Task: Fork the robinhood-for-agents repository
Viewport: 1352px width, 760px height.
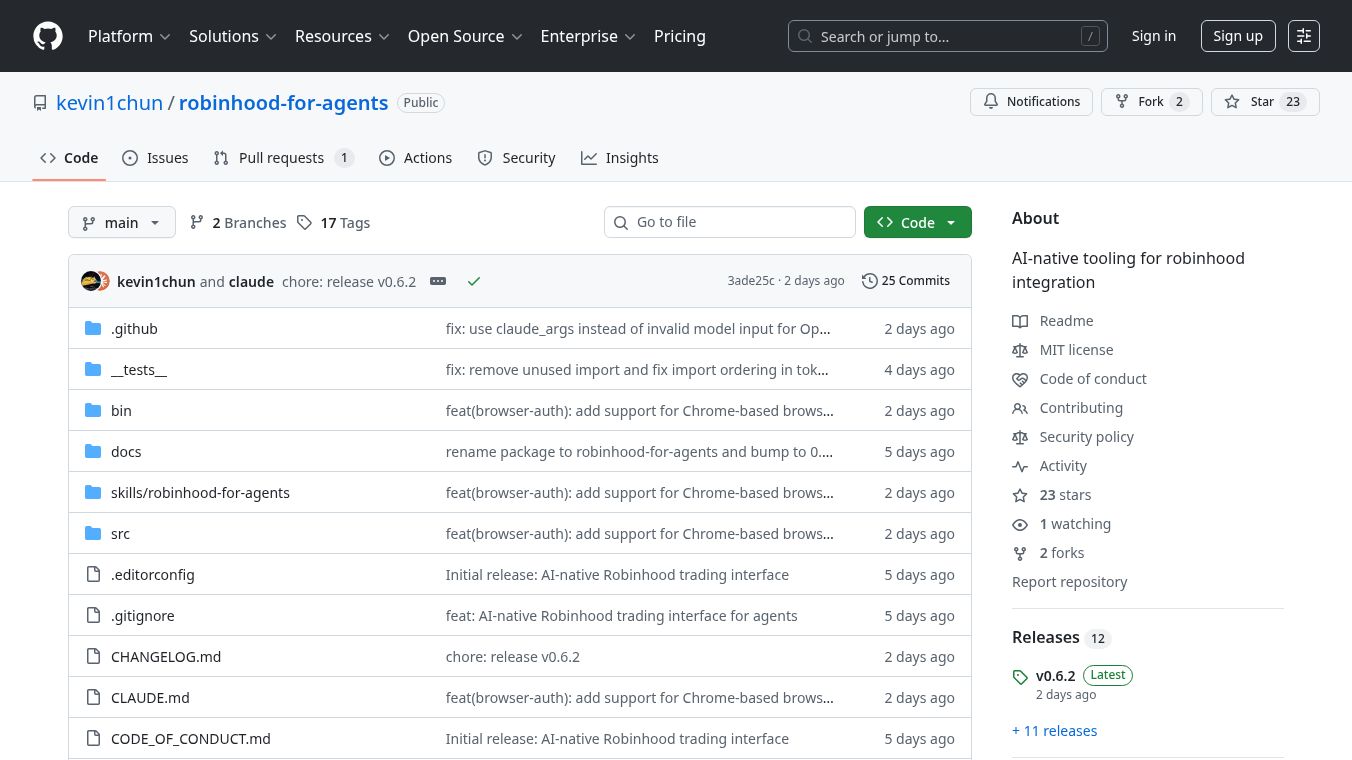Action: pos(1150,102)
